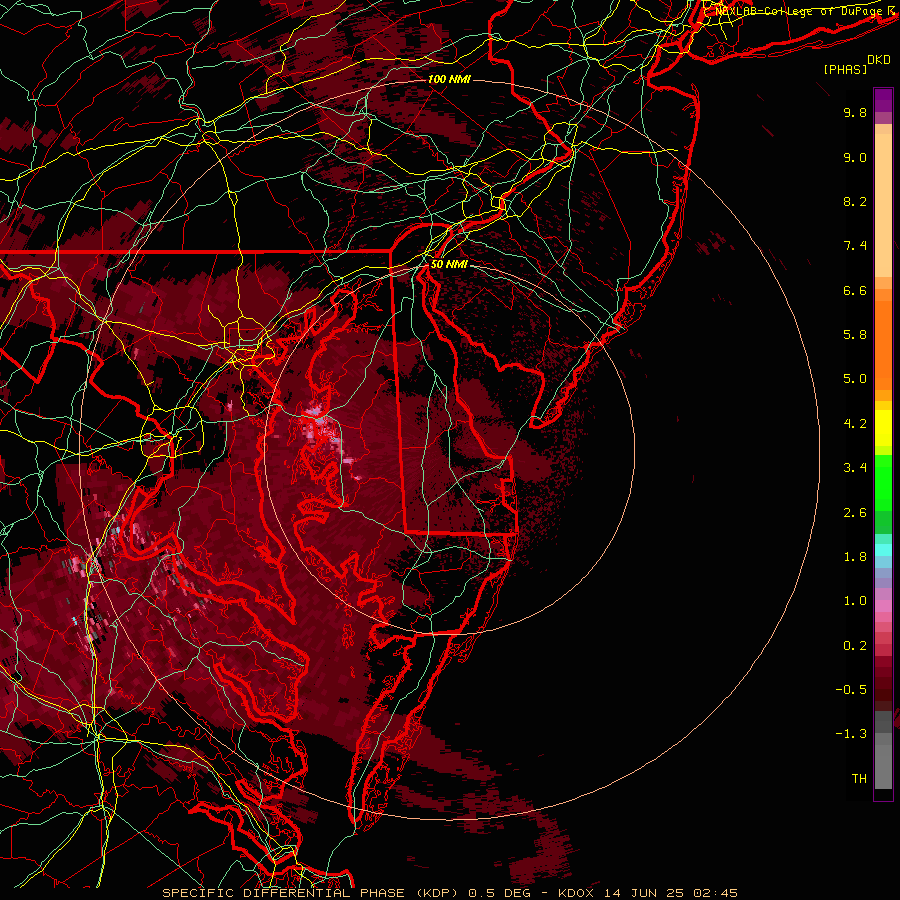The height and width of the screenshot is (900, 900).
Task: Click the 8.2 value on the color scale
Action: pos(855,201)
